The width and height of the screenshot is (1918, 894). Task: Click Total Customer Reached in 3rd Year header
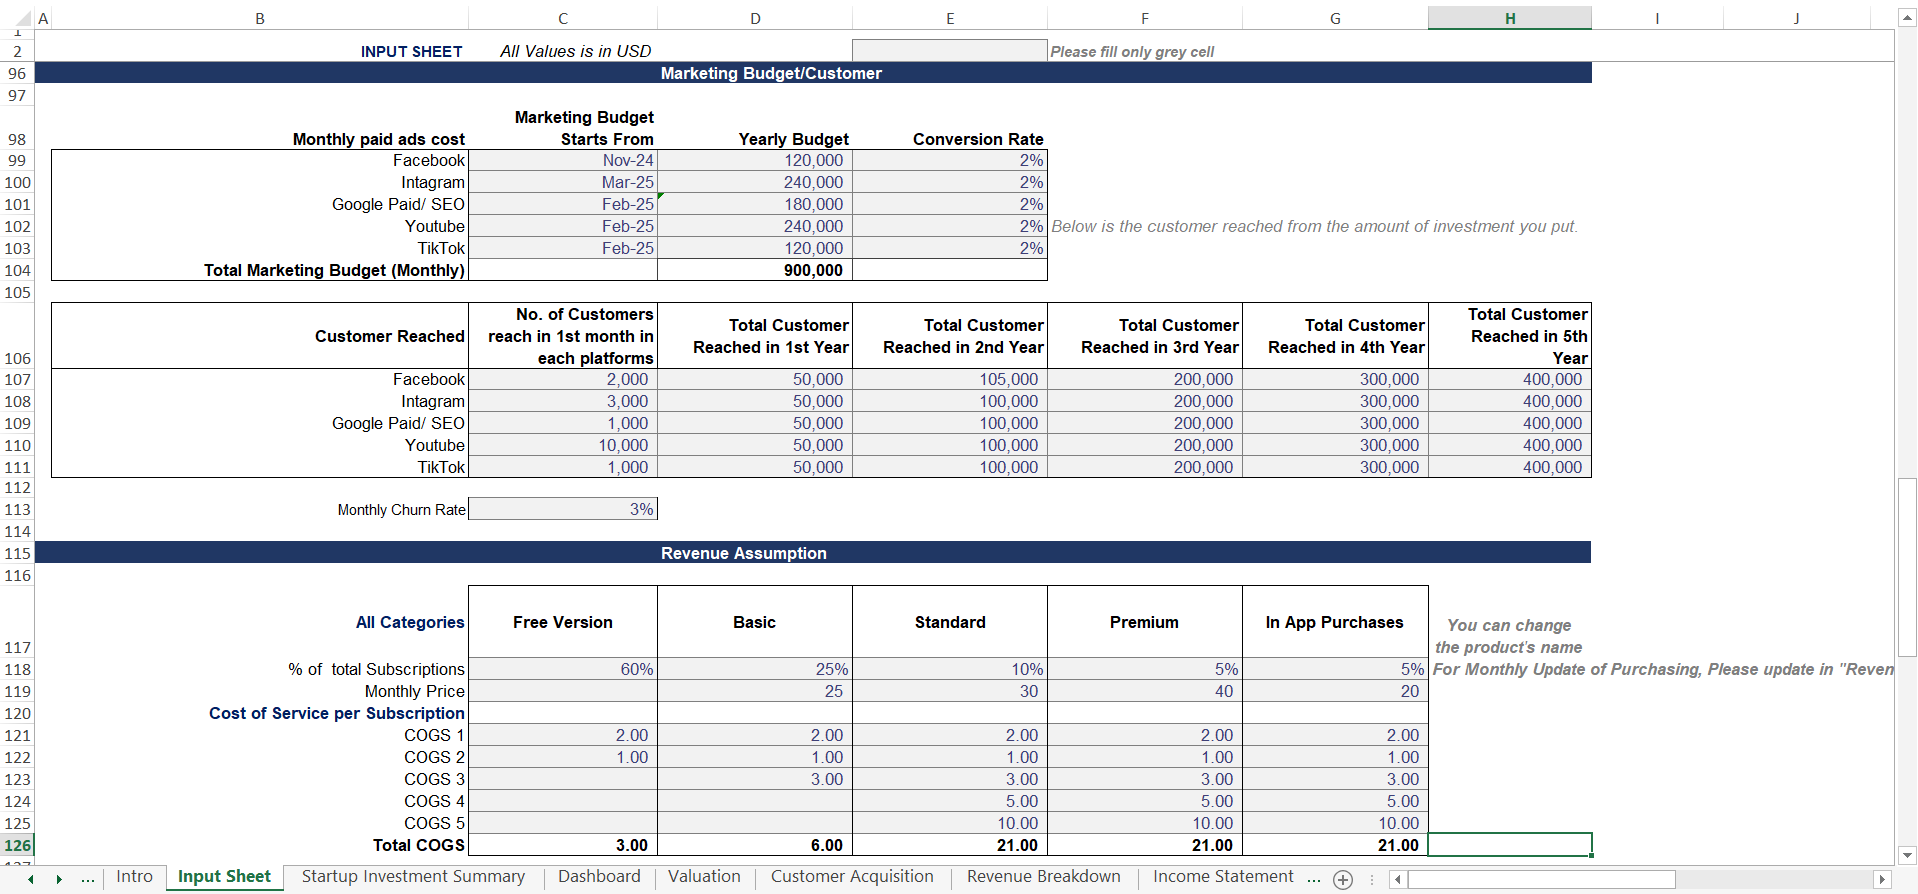point(1145,336)
